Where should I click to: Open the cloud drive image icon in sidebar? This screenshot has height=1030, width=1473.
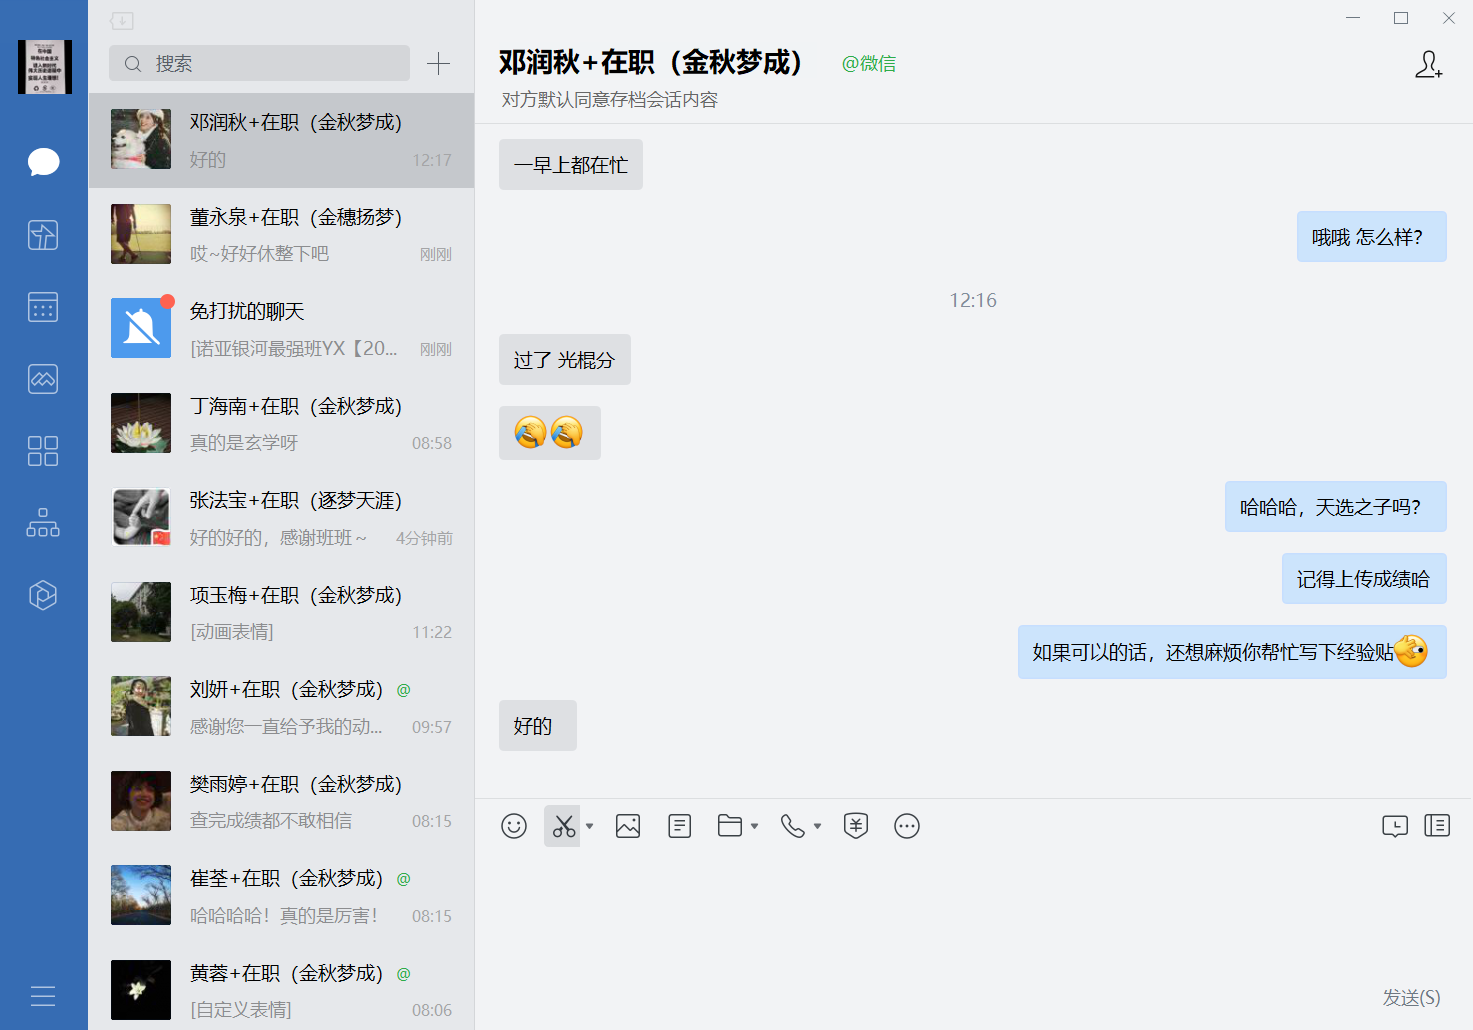(43, 379)
